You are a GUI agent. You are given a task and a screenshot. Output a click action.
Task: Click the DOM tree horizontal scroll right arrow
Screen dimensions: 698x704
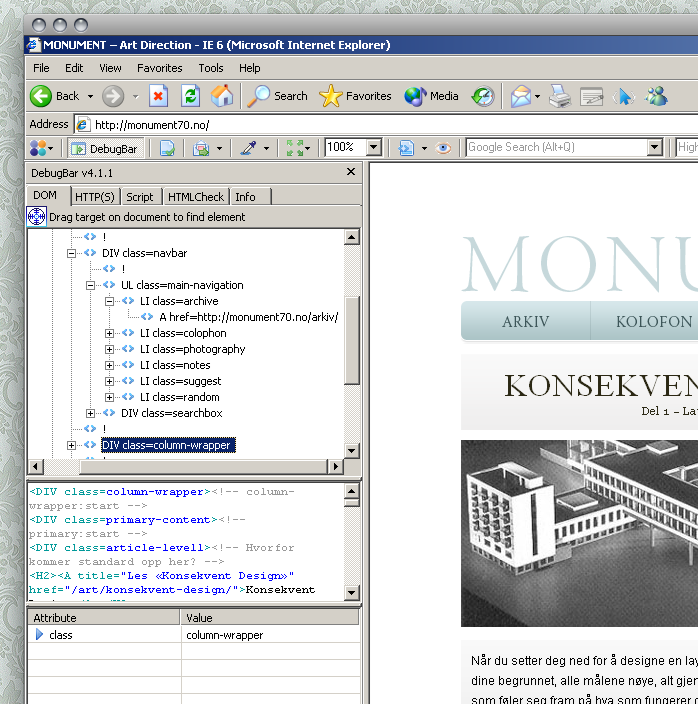[336, 466]
